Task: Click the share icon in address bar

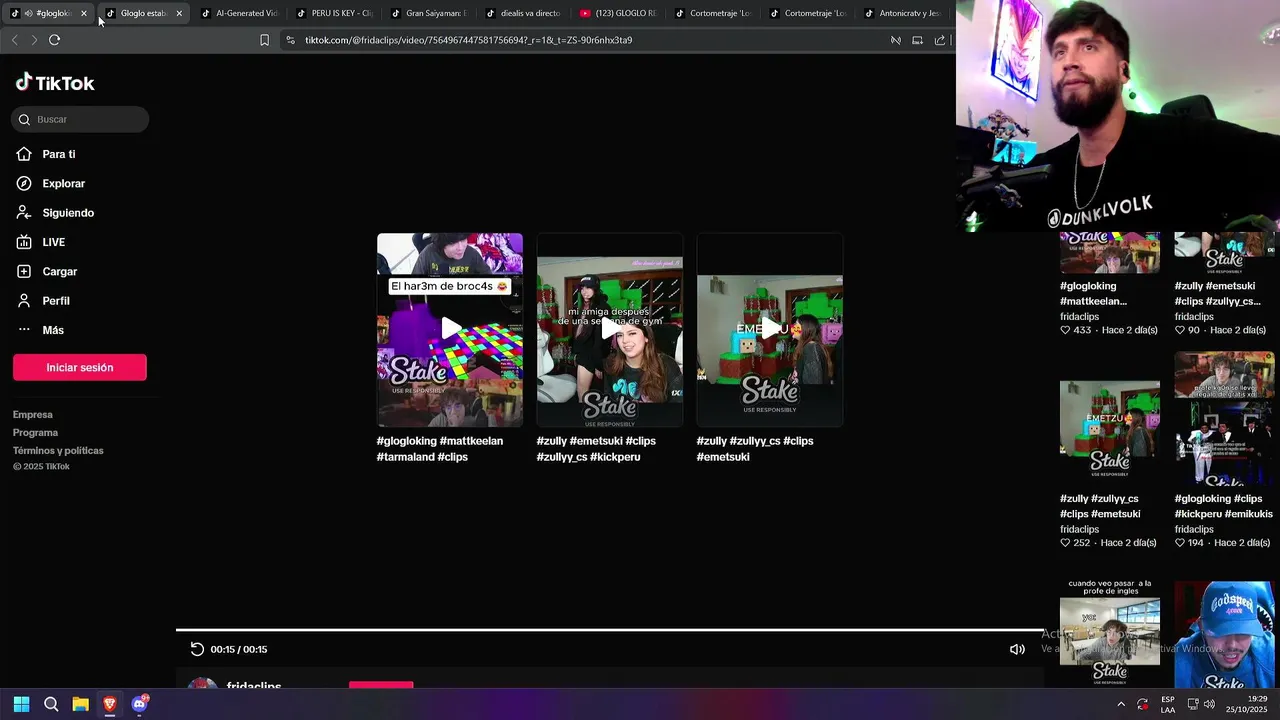Action: tap(940, 40)
